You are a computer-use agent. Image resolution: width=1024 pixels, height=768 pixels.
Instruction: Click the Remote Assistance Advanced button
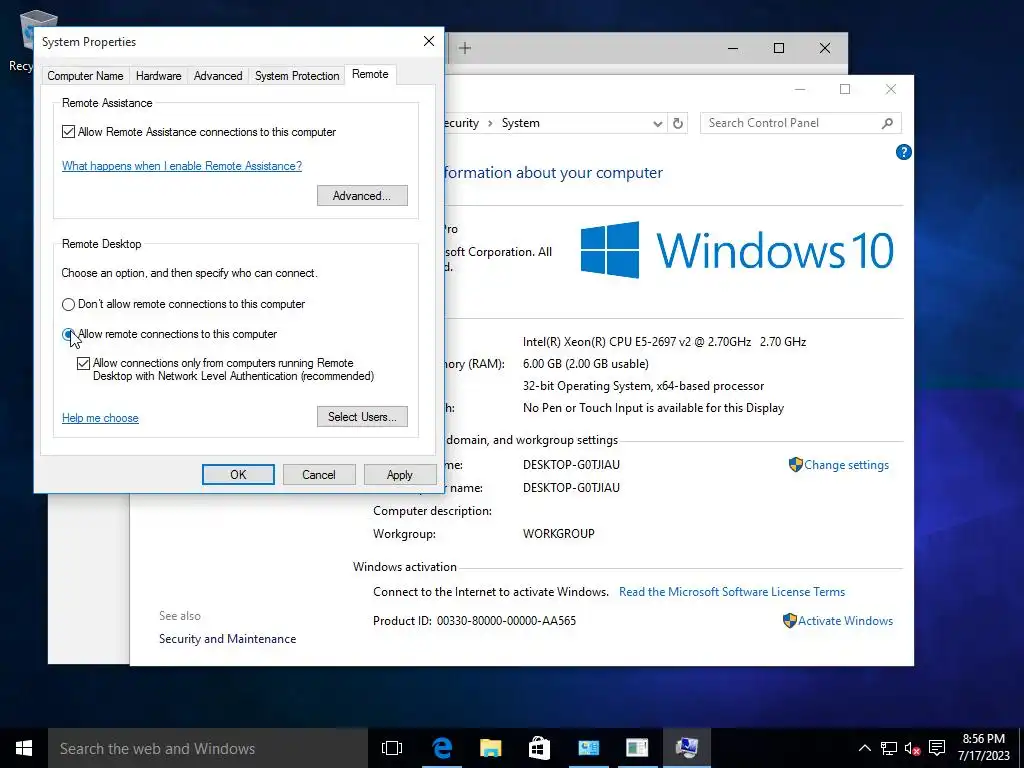click(362, 196)
